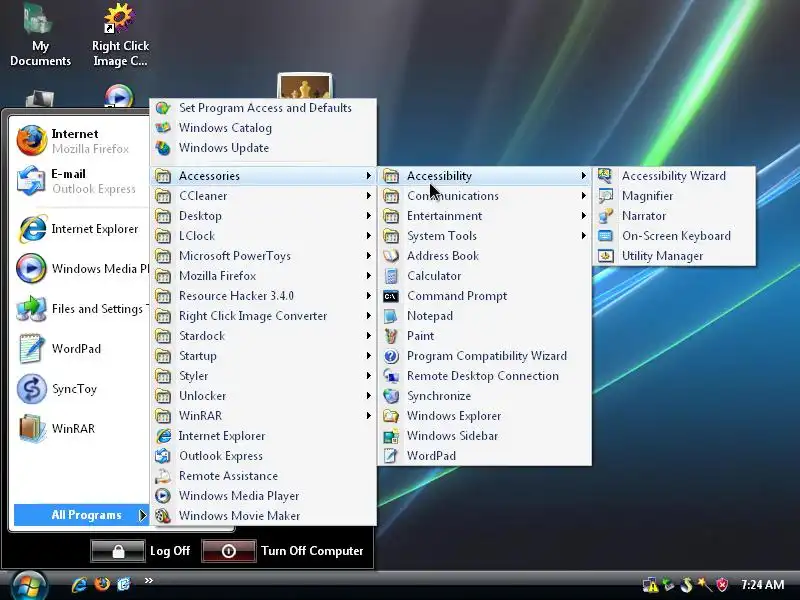Open Notepad
This screenshot has height=600, width=800.
[x=484, y=316]
